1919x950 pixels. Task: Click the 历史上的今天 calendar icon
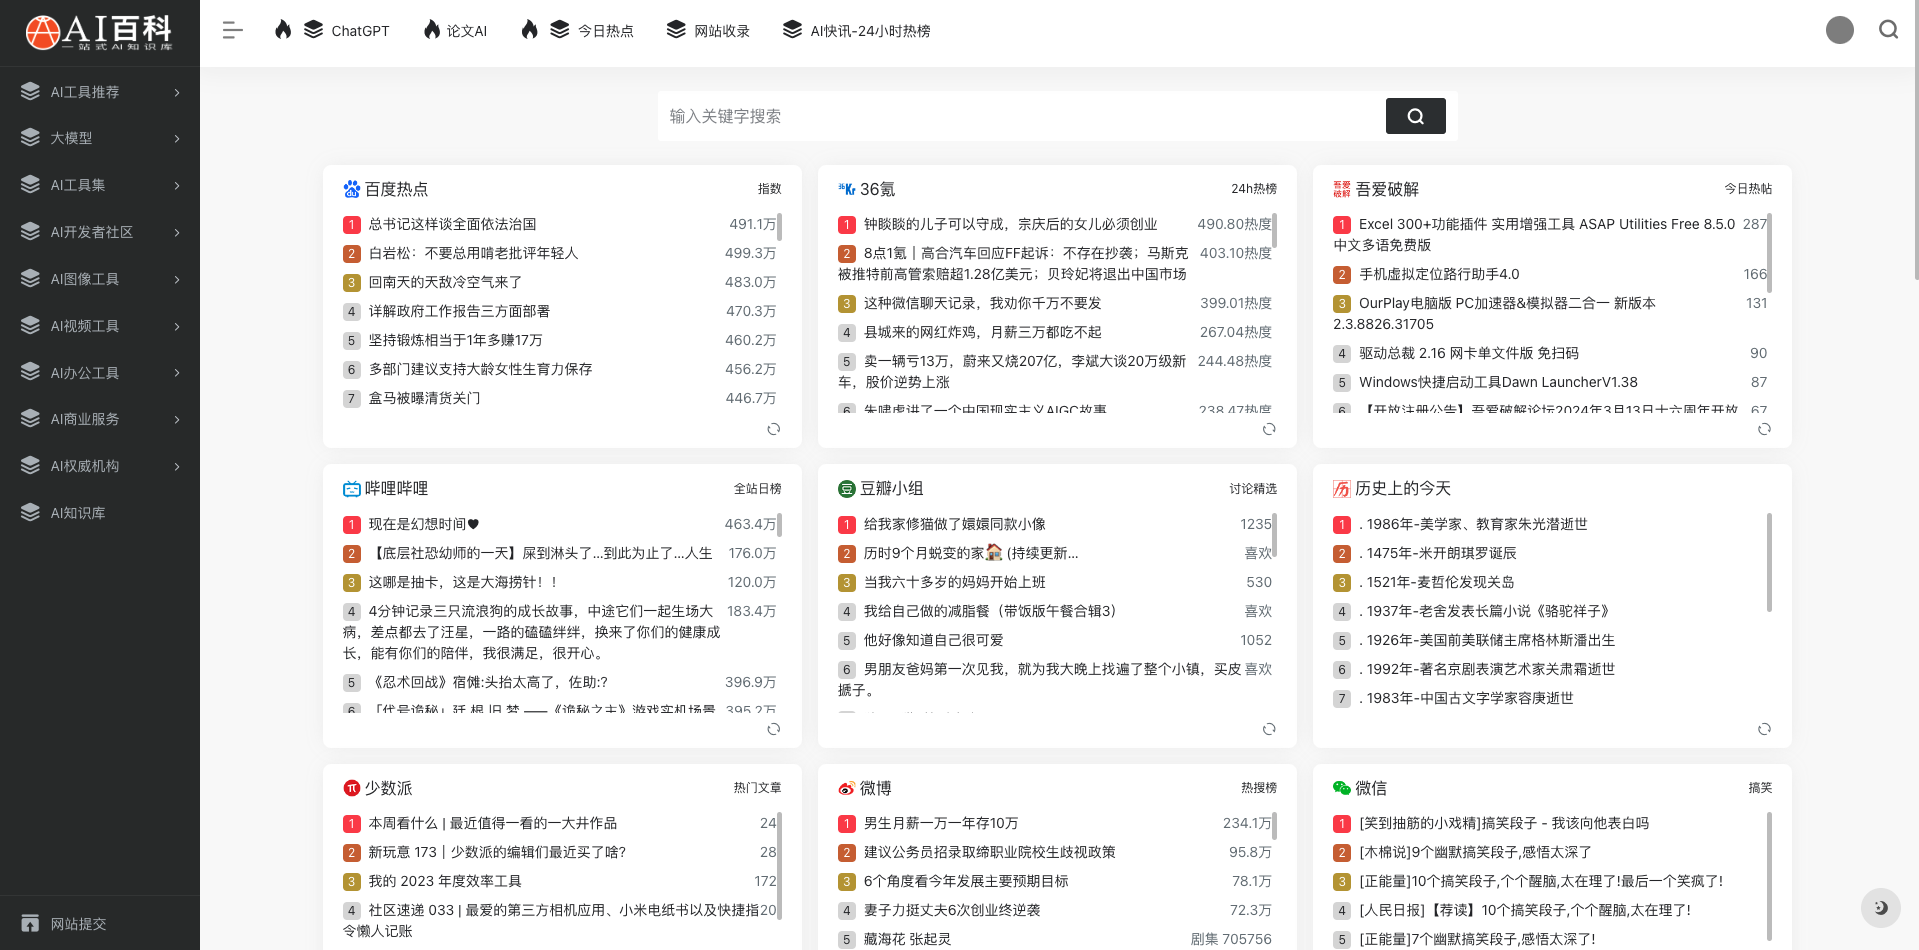pyautogui.click(x=1341, y=489)
